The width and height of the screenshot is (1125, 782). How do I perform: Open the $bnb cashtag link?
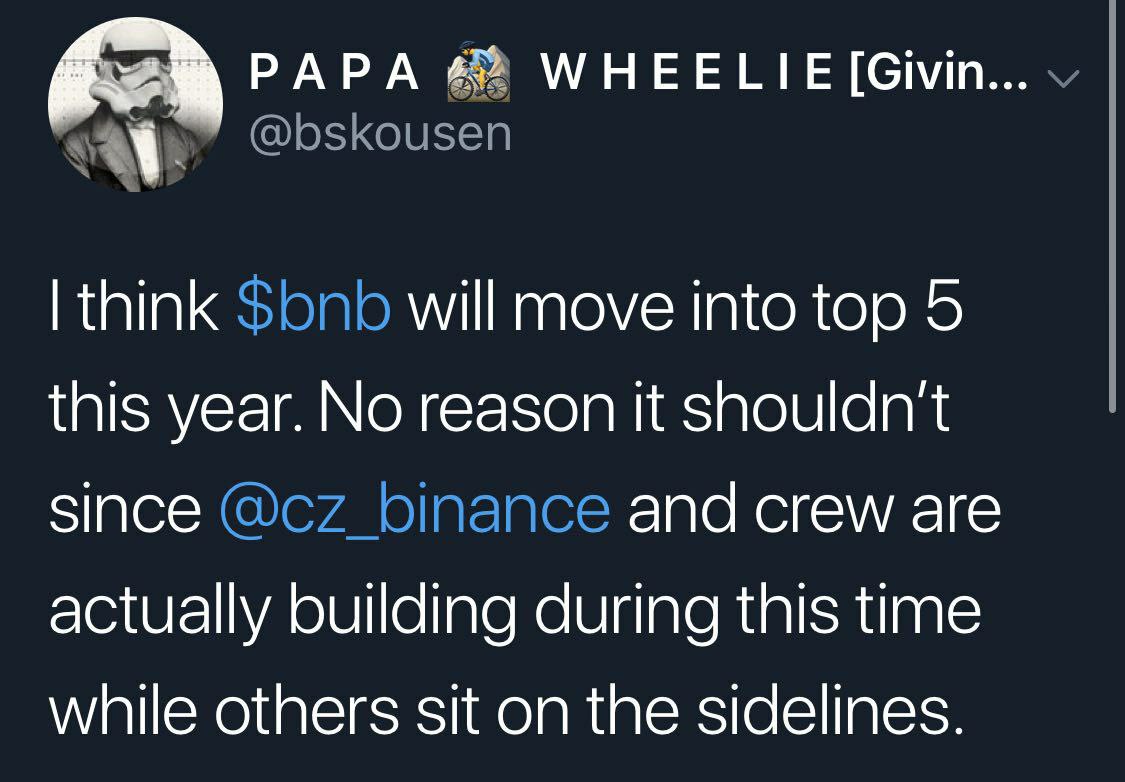pos(314,306)
